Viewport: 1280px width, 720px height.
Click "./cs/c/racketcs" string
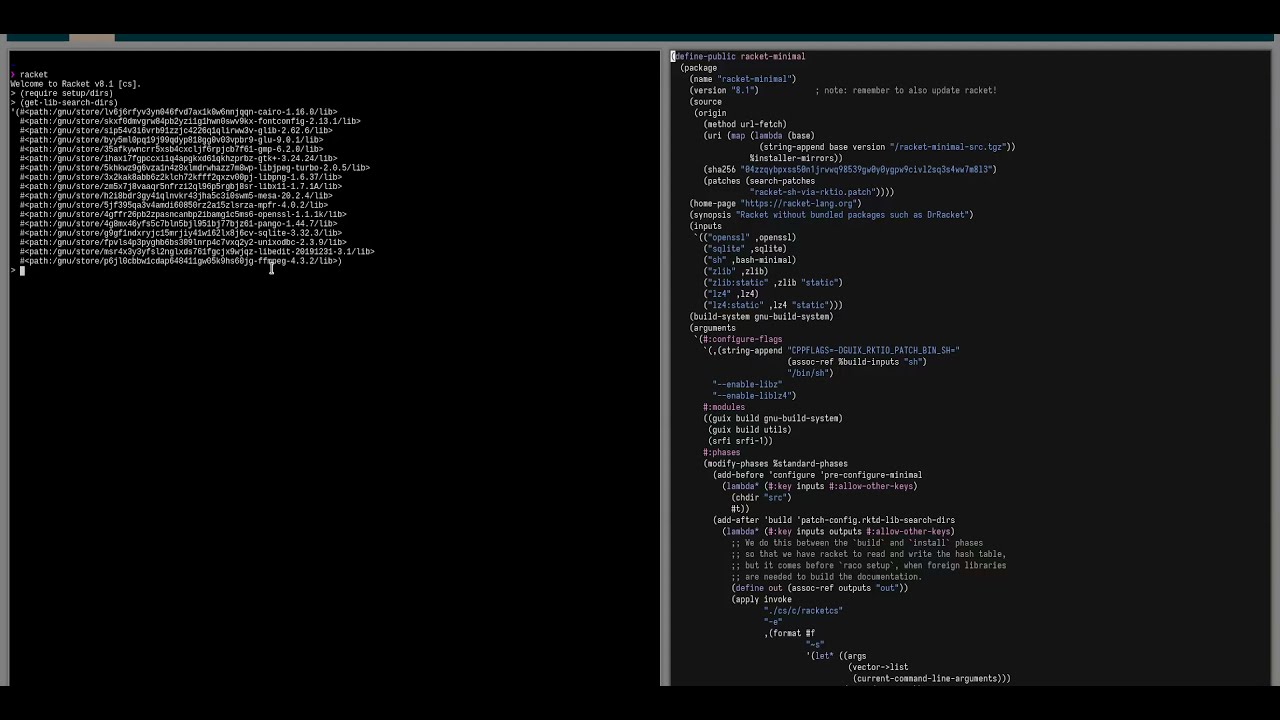pyautogui.click(x=803, y=610)
